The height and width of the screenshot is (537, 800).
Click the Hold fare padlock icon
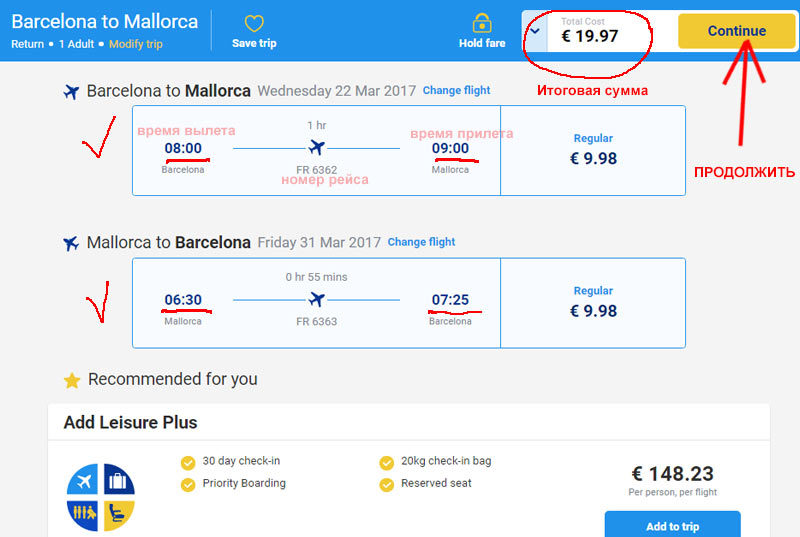482,23
